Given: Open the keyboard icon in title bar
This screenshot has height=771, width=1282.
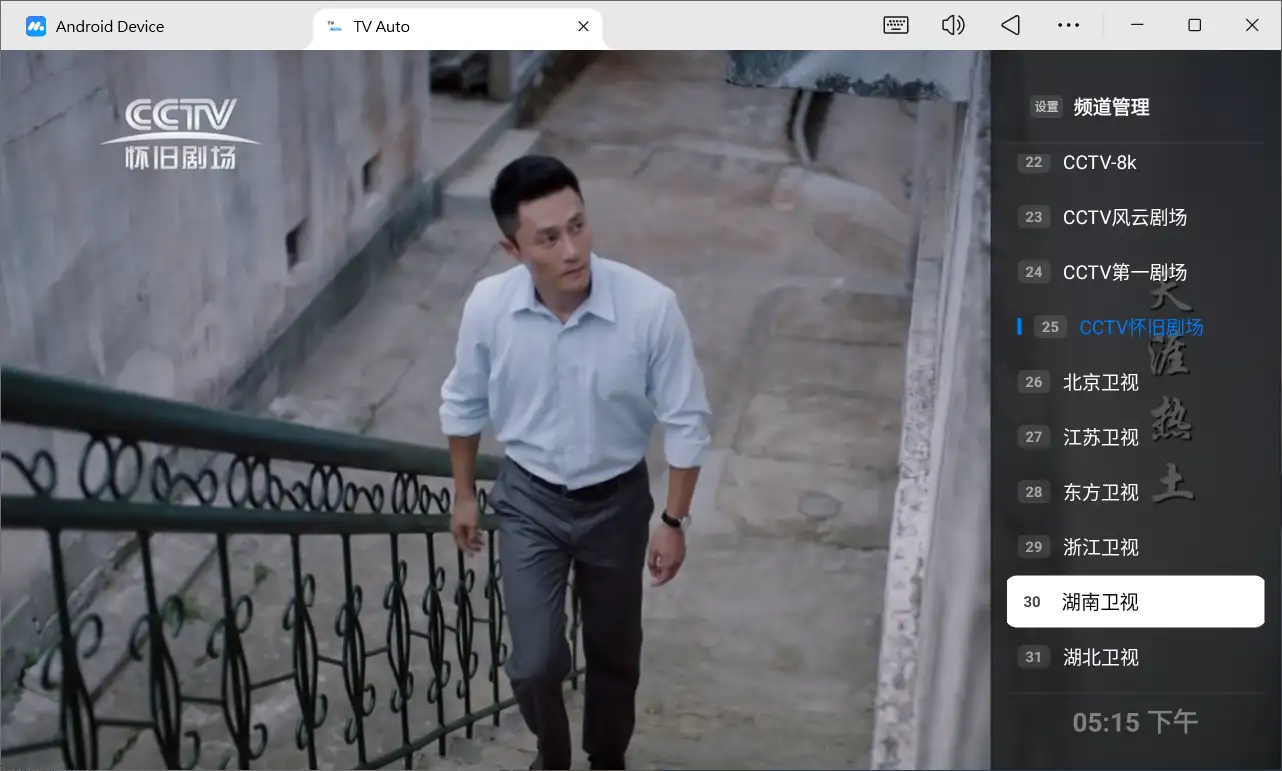Looking at the screenshot, I should click(895, 26).
